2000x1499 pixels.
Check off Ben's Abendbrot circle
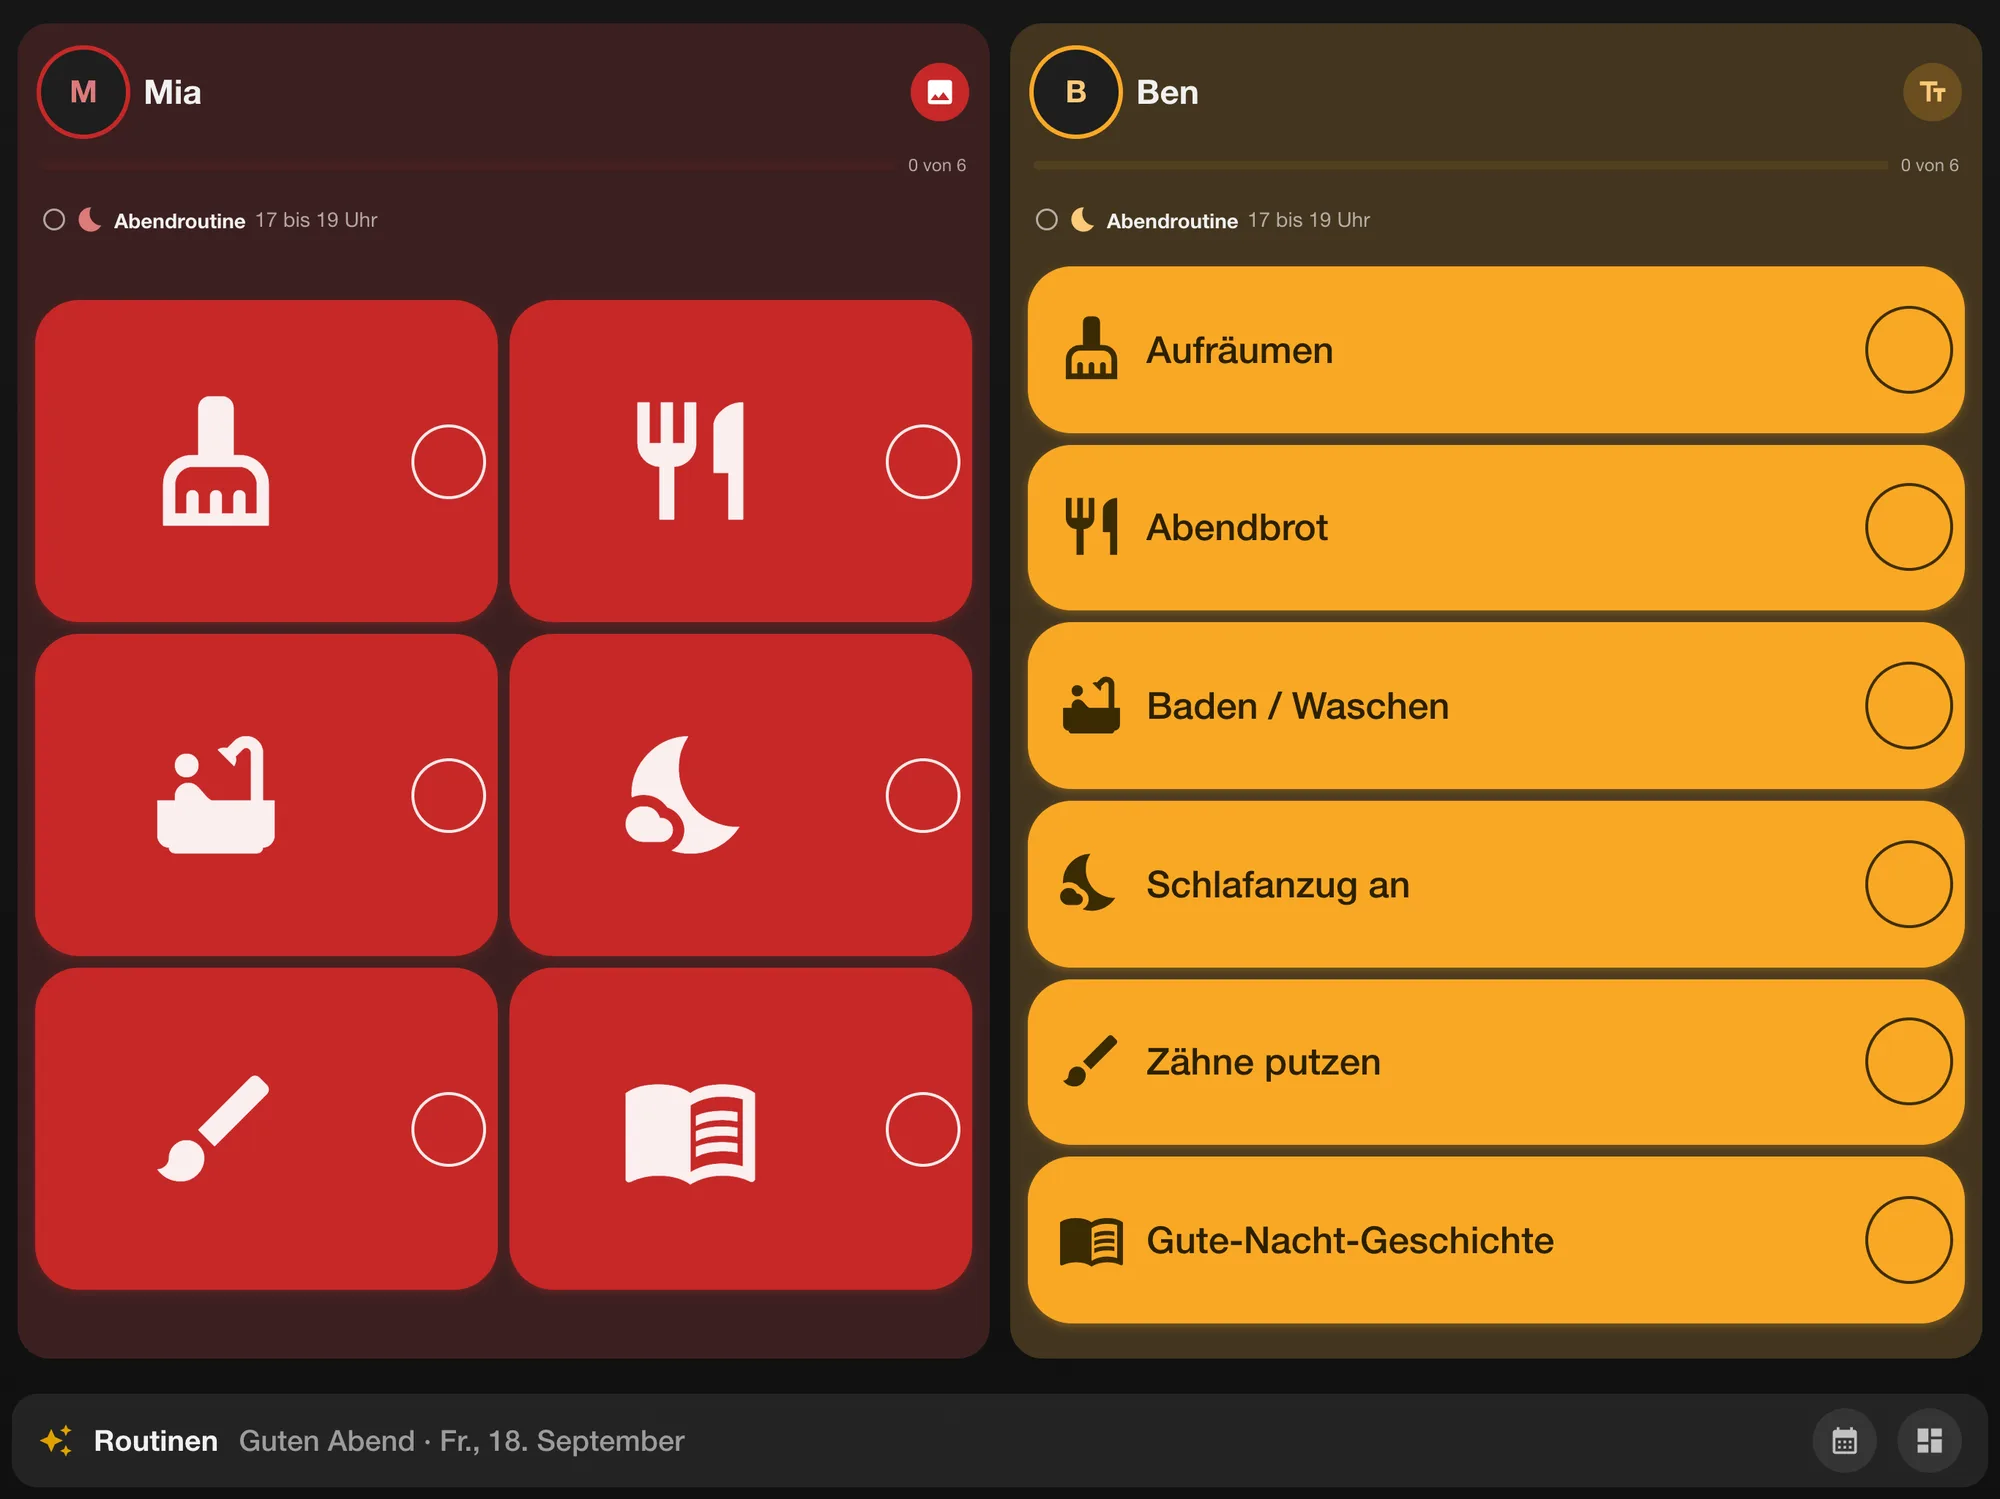tap(1908, 527)
